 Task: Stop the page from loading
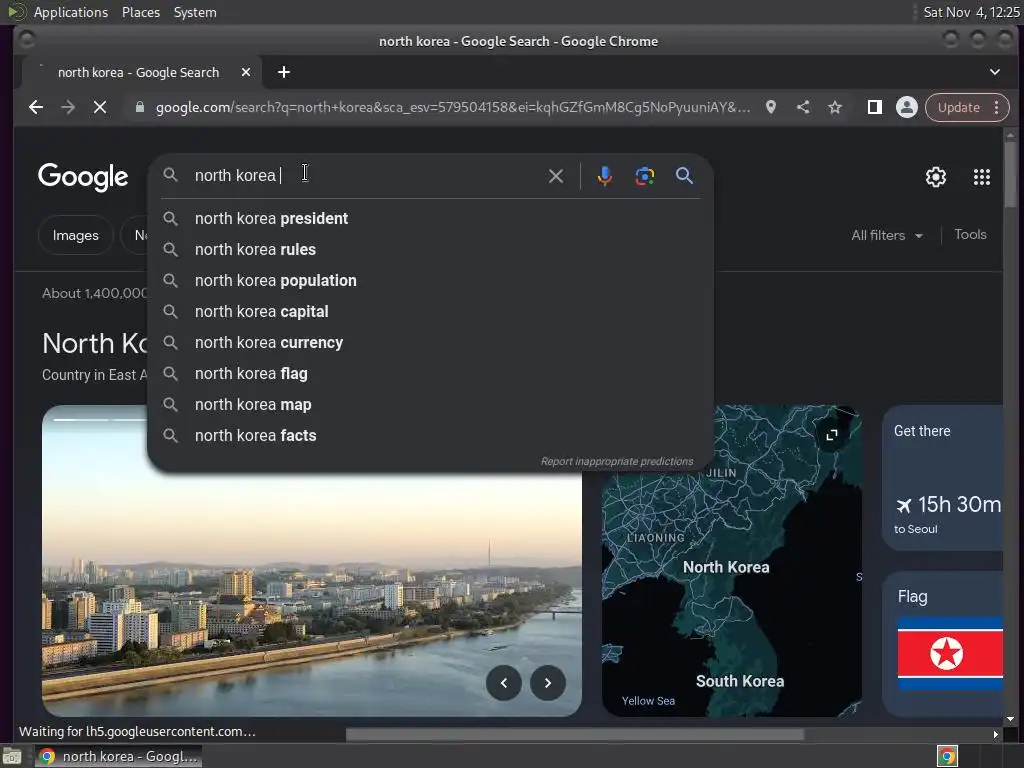tap(100, 107)
